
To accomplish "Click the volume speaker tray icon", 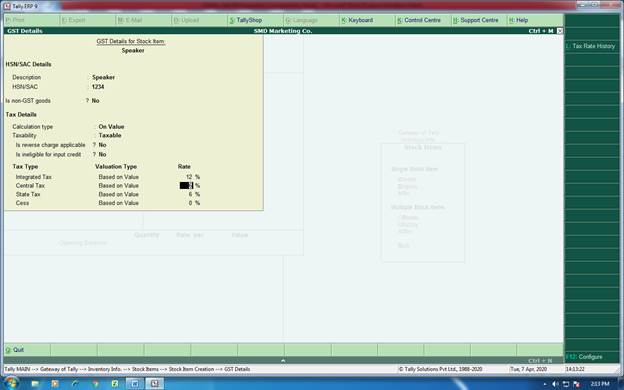I will click(556, 384).
